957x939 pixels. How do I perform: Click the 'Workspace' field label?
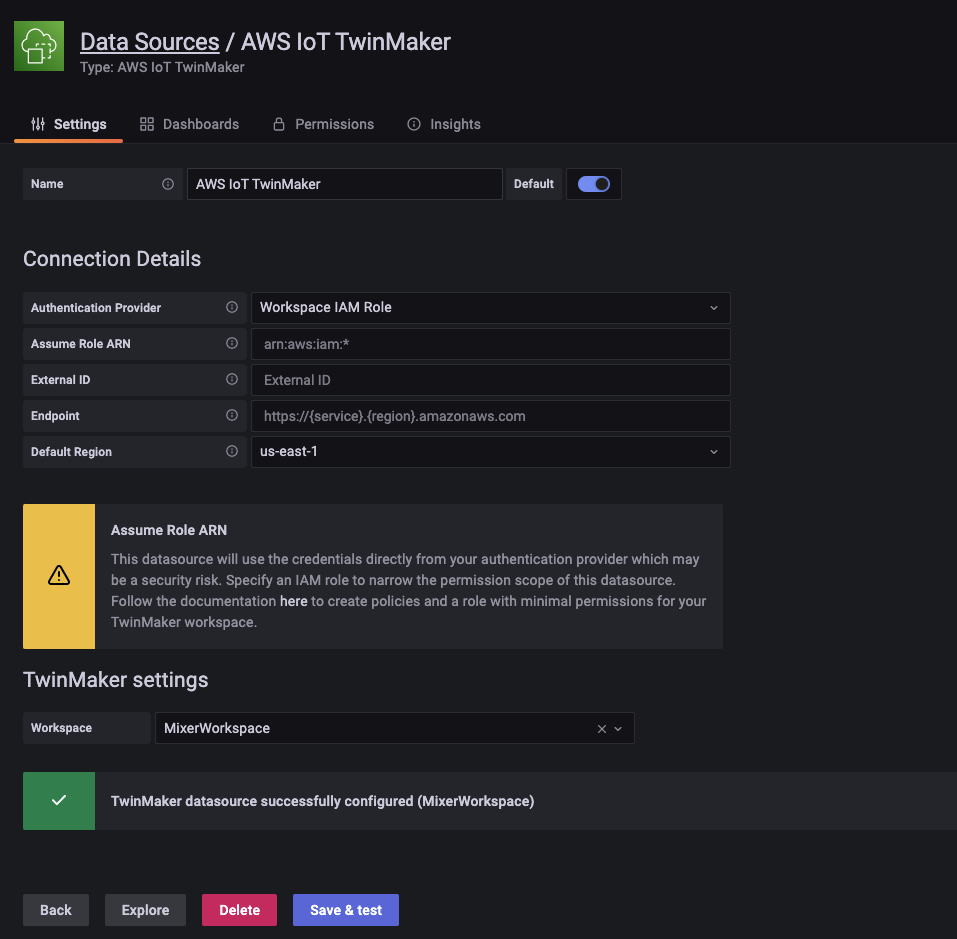click(x=62, y=728)
